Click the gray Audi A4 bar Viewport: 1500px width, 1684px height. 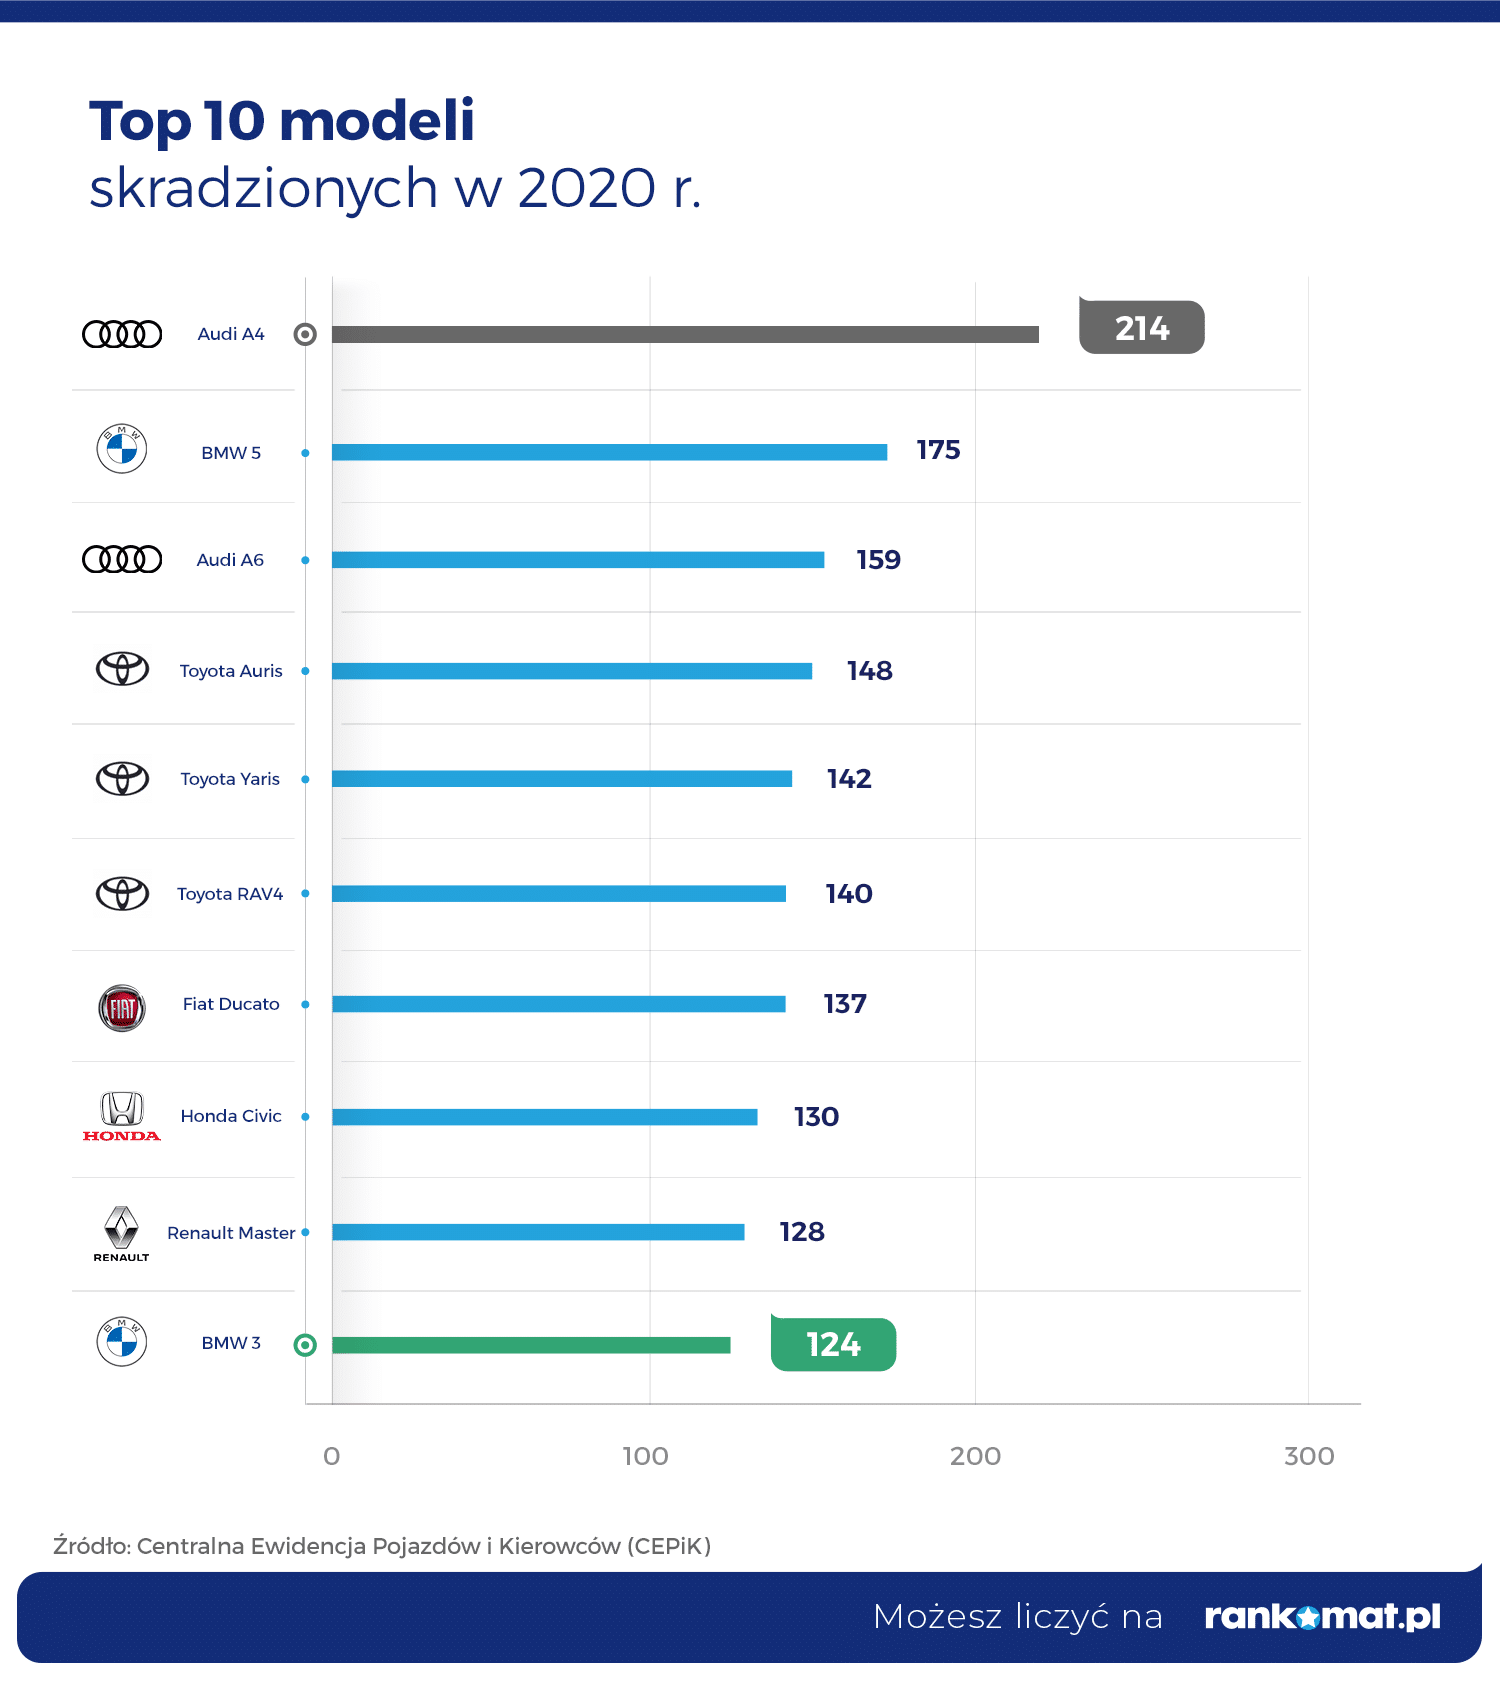(x=685, y=335)
